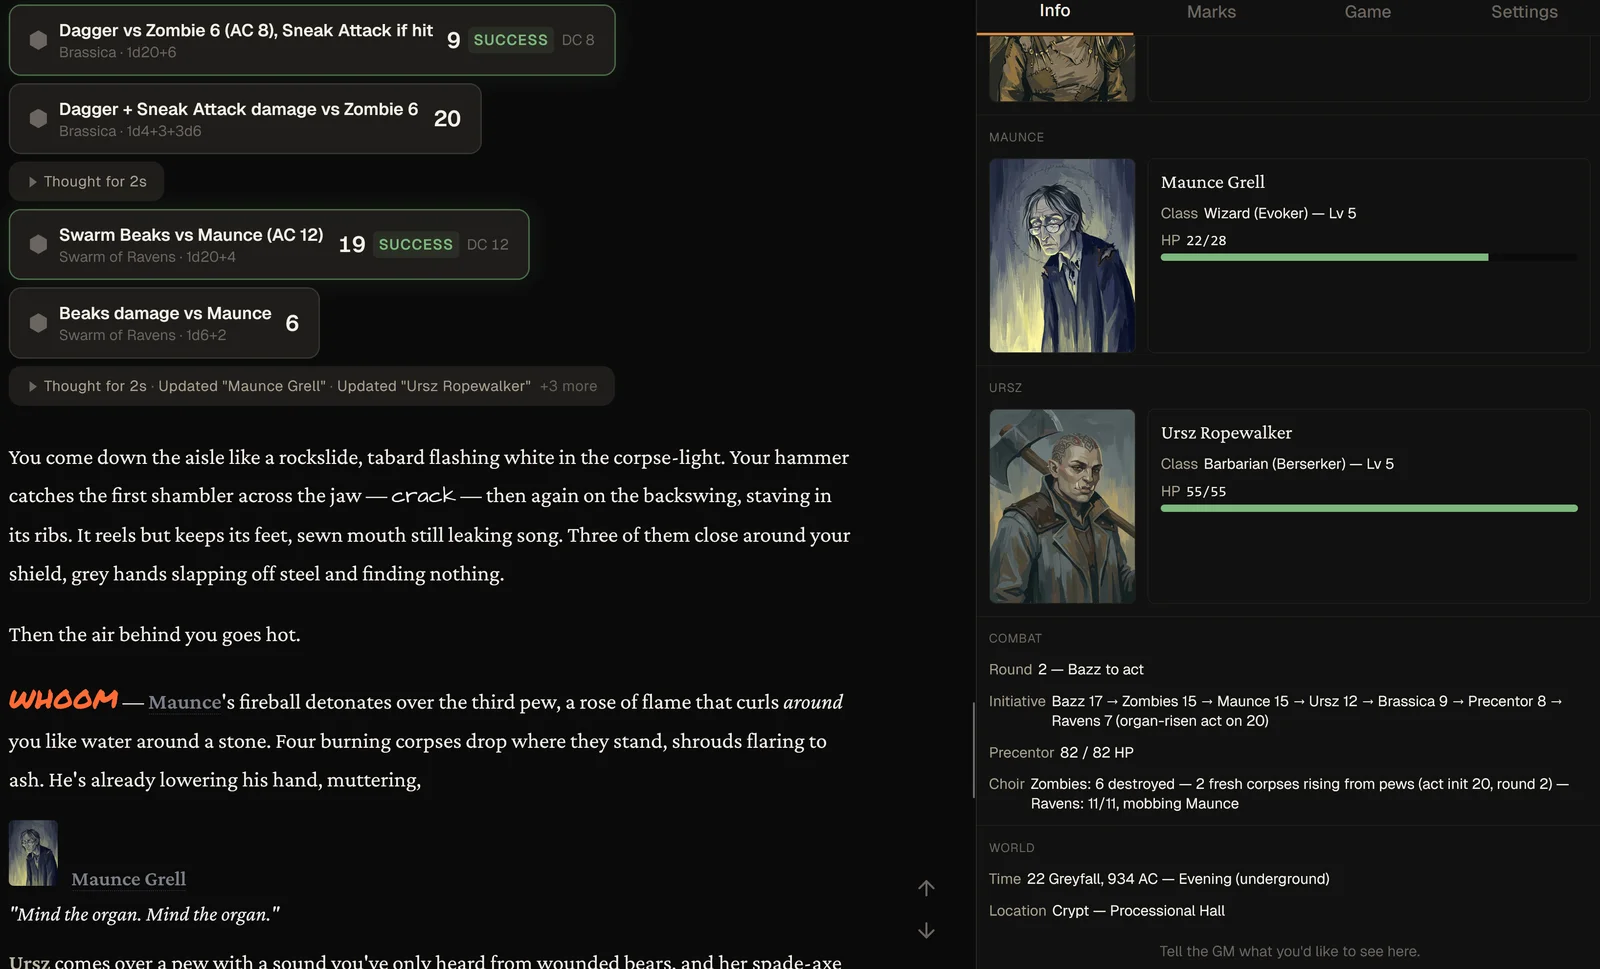Click 'Barbarian (Berserker) — Lv 5' class text
This screenshot has width=1600, height=969.
(x=1299, y=465)
